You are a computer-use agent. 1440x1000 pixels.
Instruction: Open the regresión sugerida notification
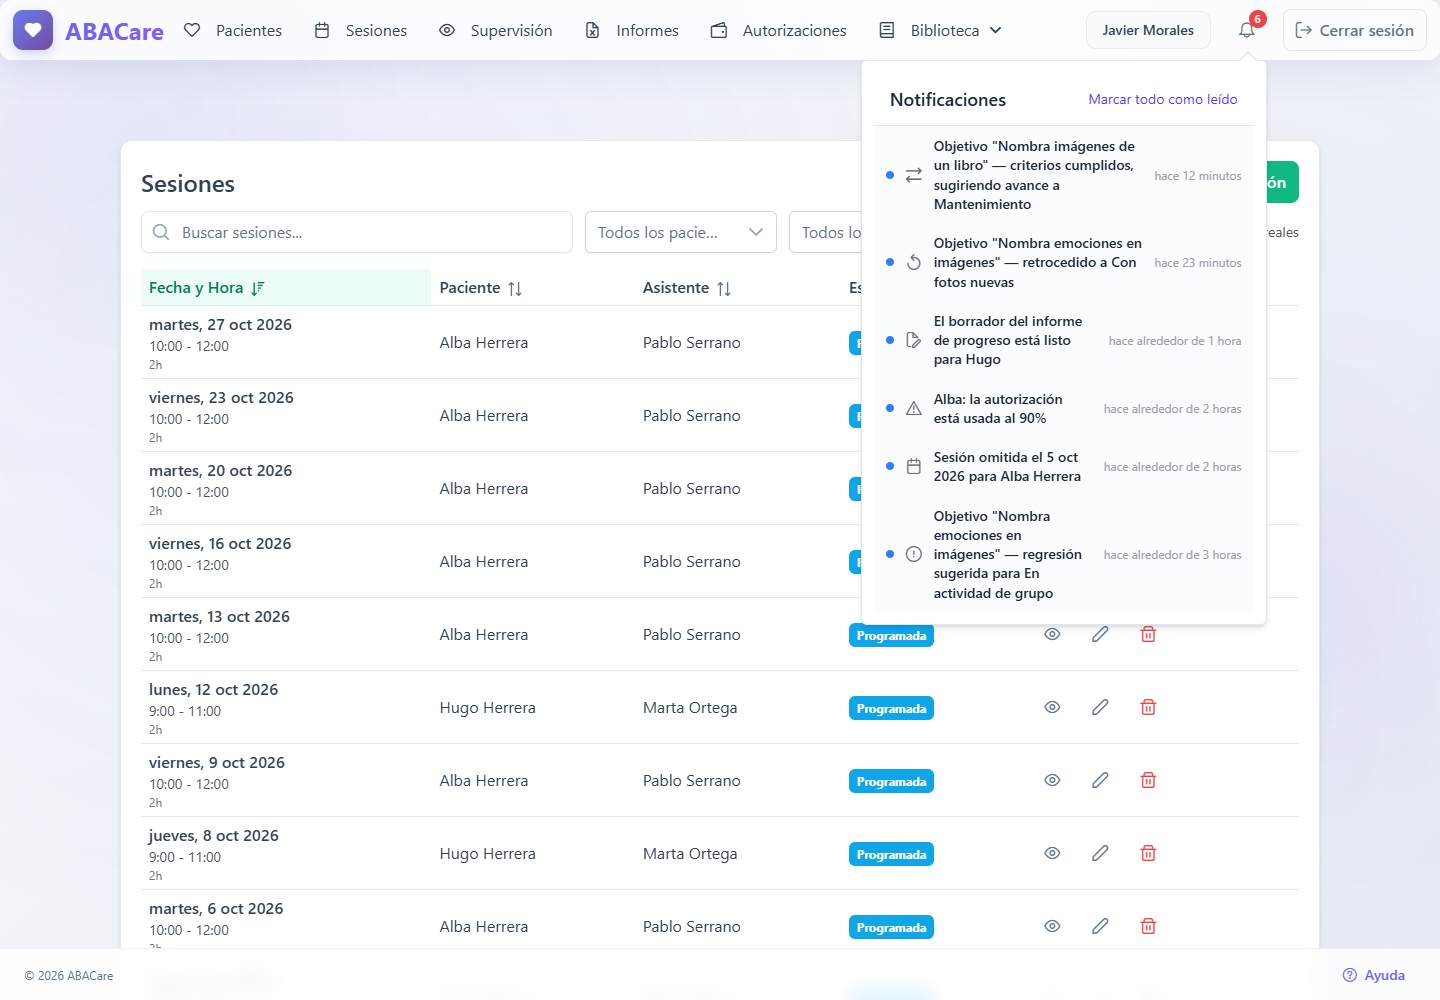(1064, 554)
